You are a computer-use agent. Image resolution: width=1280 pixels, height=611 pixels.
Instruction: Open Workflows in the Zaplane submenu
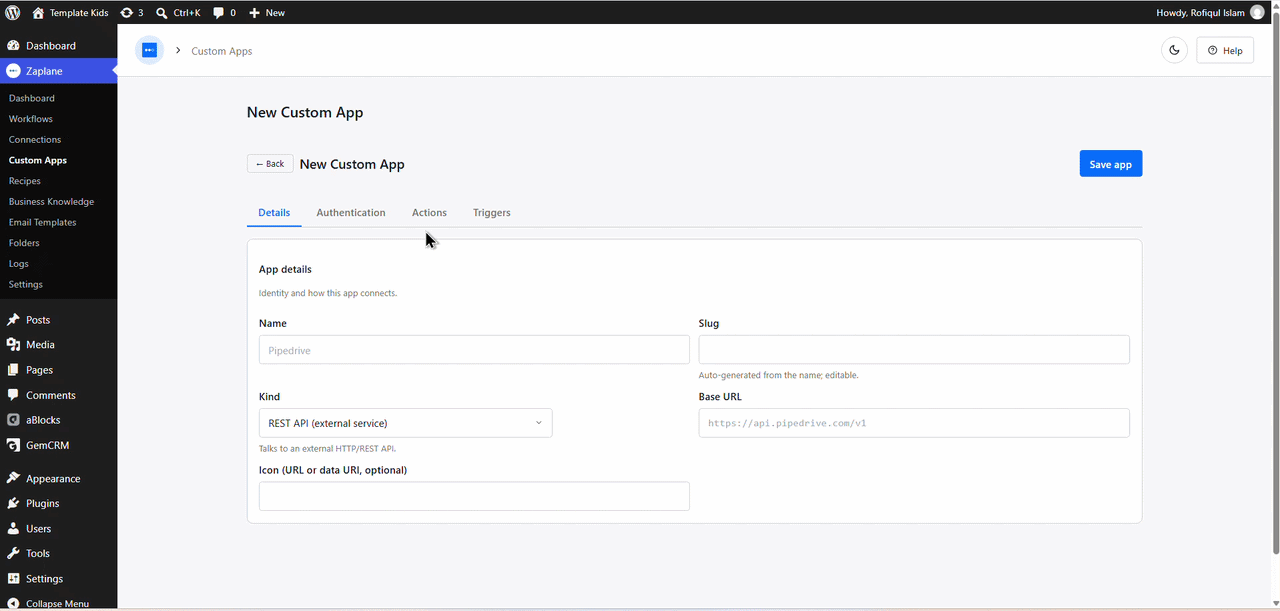pos(31,119)
